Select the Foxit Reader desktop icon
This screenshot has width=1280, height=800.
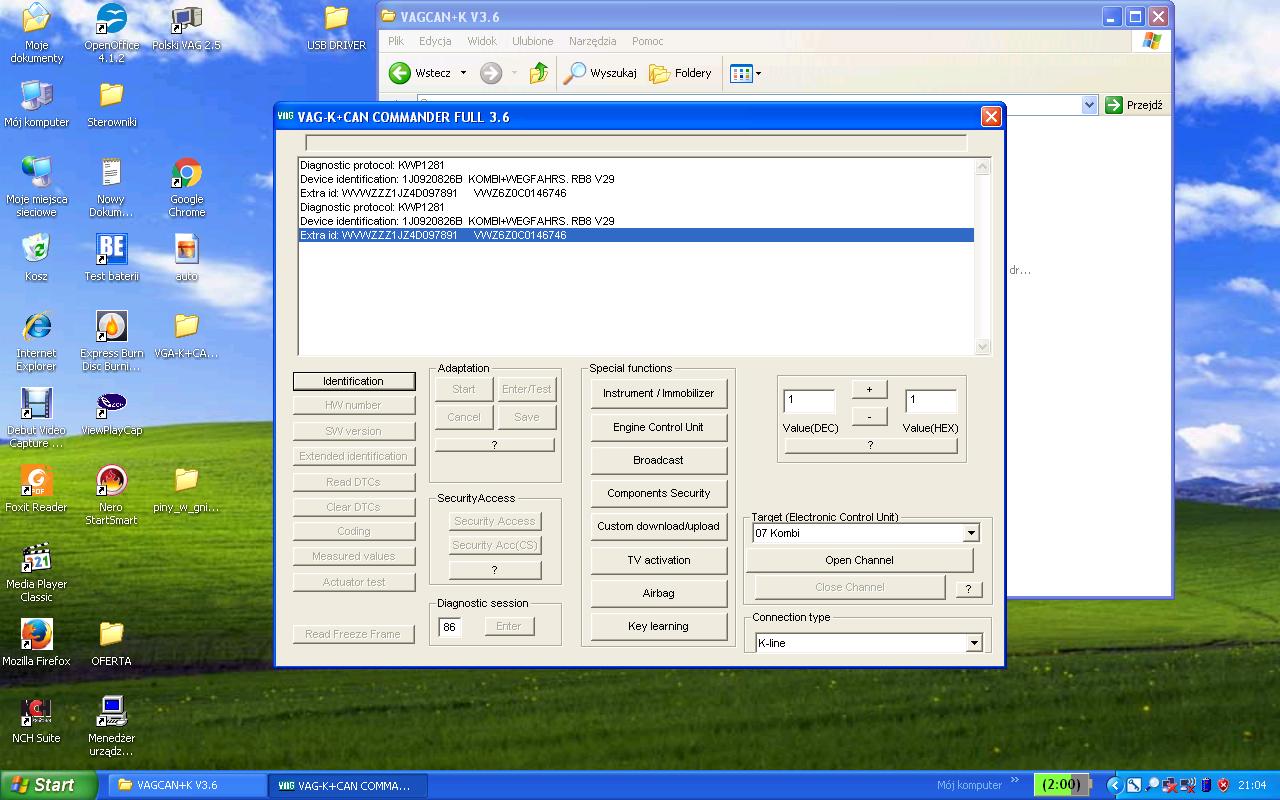pyautogui.click(x=36, y=490)
